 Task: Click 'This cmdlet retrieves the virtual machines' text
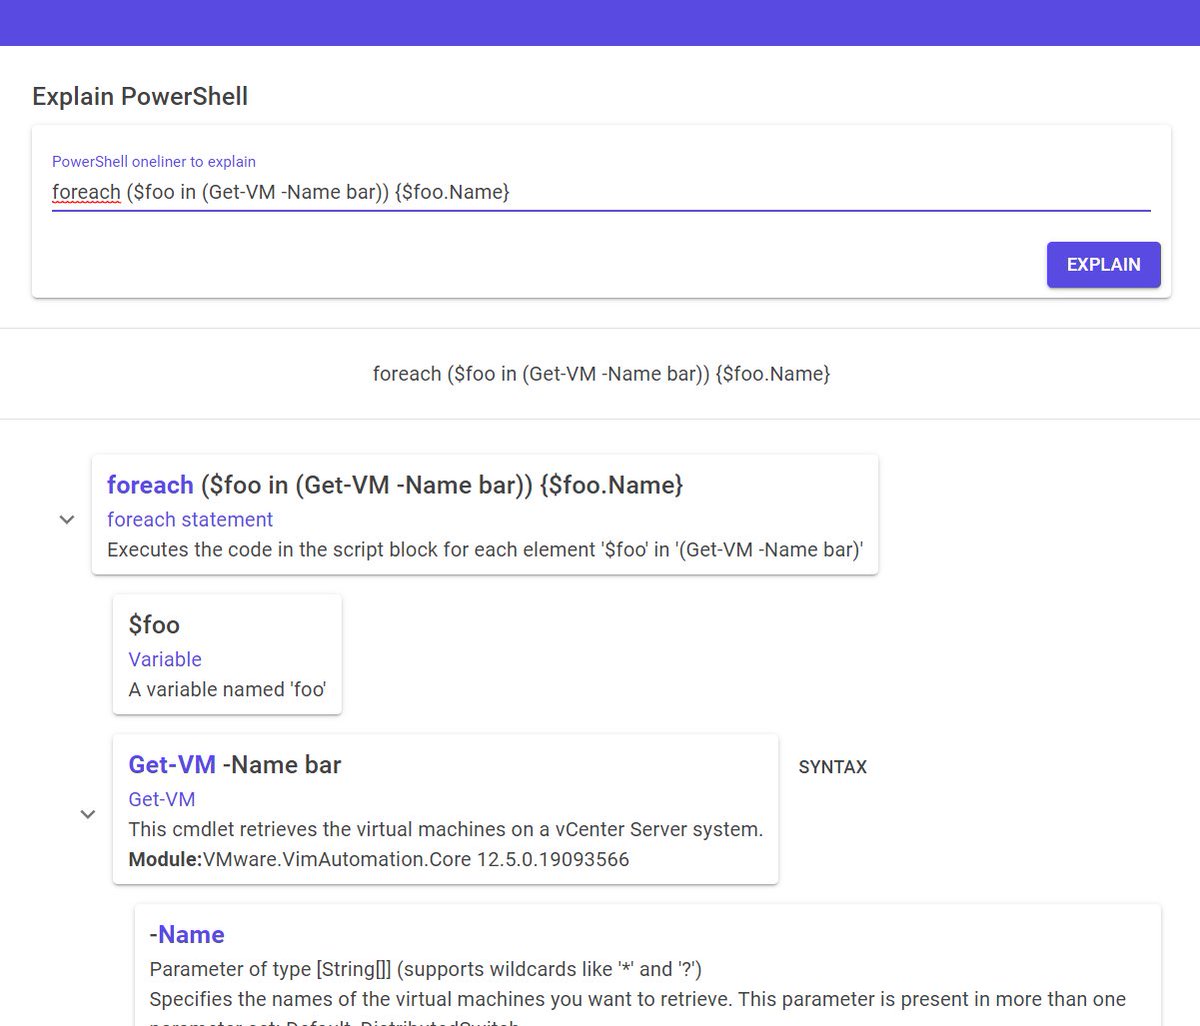click(x=446, y=829)
